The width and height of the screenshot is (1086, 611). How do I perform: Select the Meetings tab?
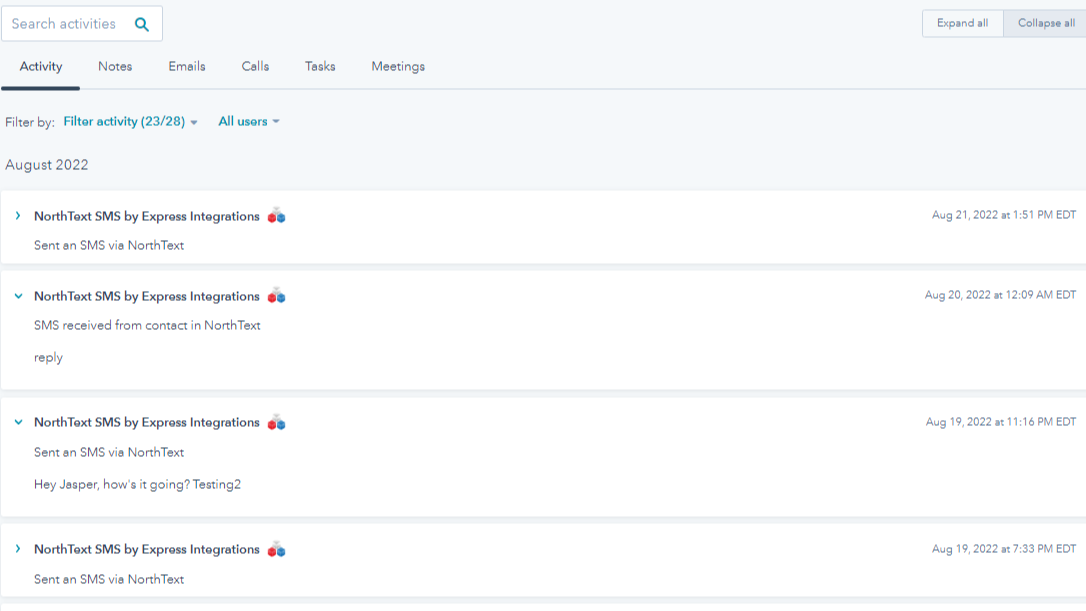click(x=397, y=66)
